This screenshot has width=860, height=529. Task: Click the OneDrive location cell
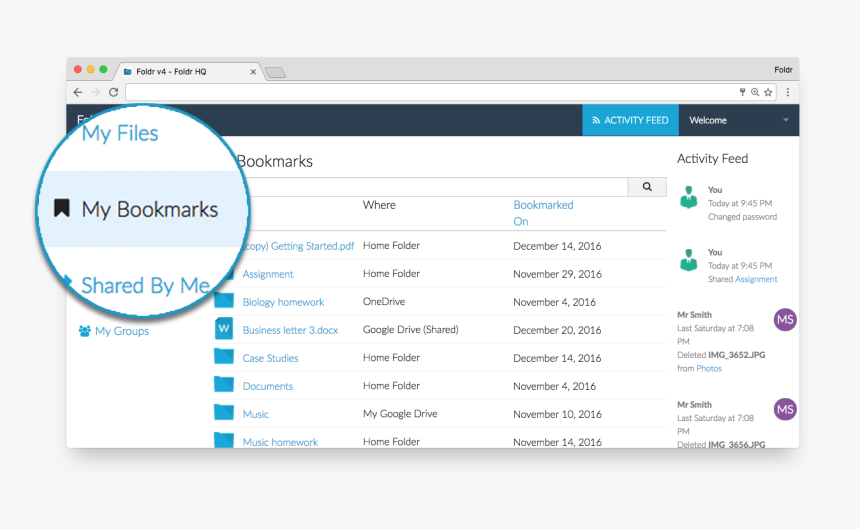pos(384,302)
